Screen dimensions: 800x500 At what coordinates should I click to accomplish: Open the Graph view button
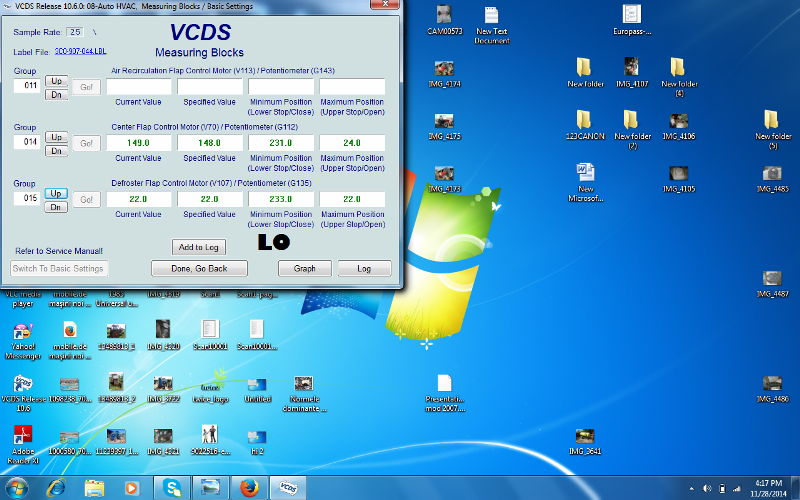pos(305,268)
